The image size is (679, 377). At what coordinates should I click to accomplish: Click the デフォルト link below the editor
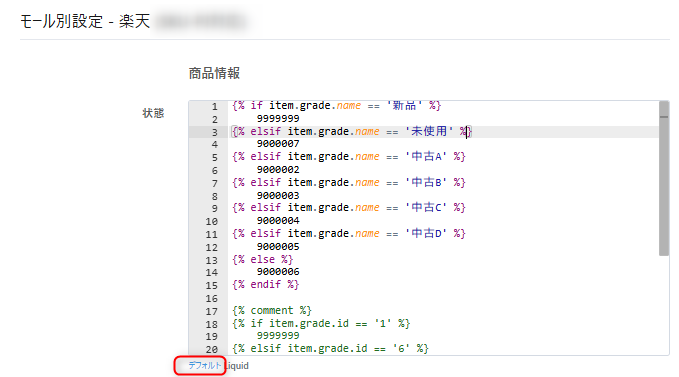pos(204,366)
